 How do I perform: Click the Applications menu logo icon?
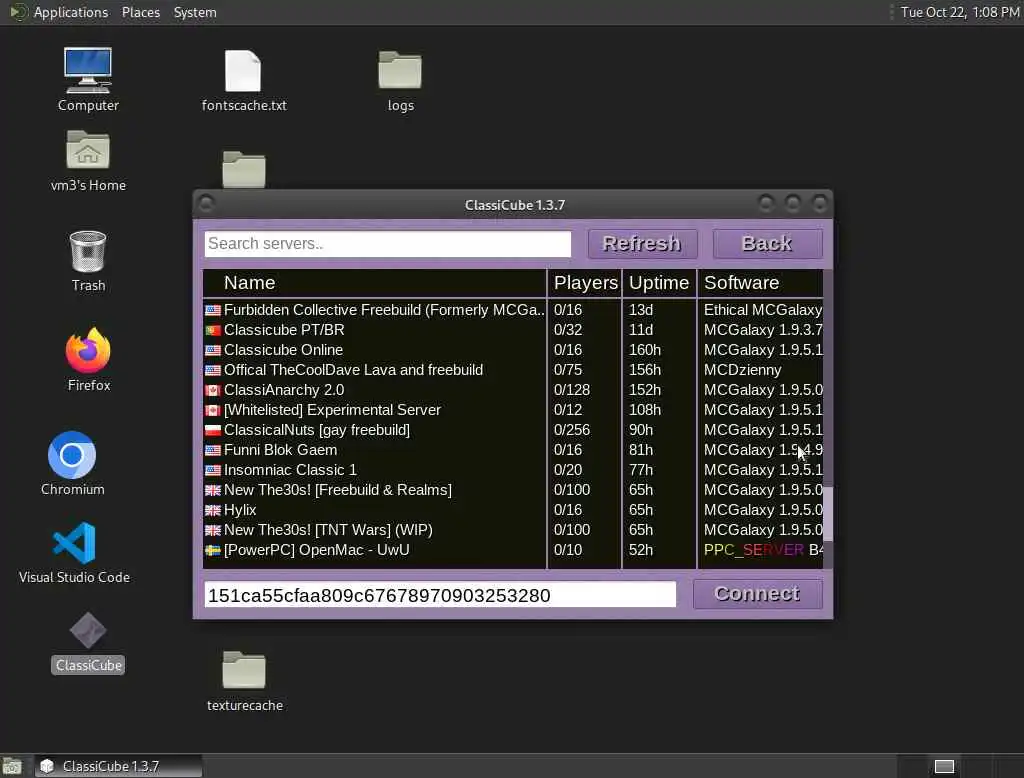tap(18, 12)
